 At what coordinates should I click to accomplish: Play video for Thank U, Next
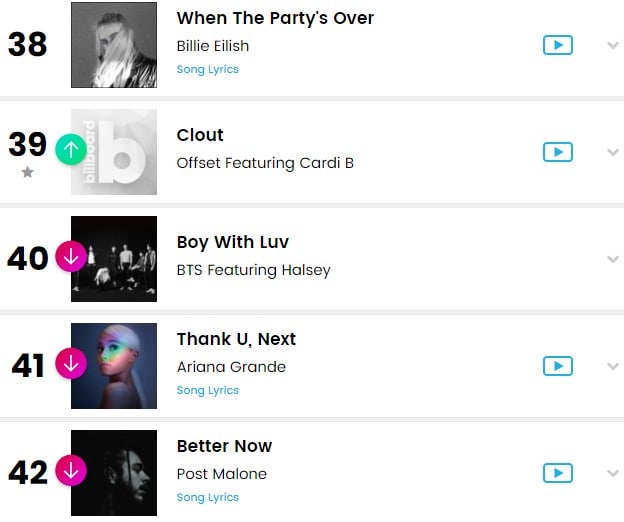pyautogui.click(x=557, y=366)
